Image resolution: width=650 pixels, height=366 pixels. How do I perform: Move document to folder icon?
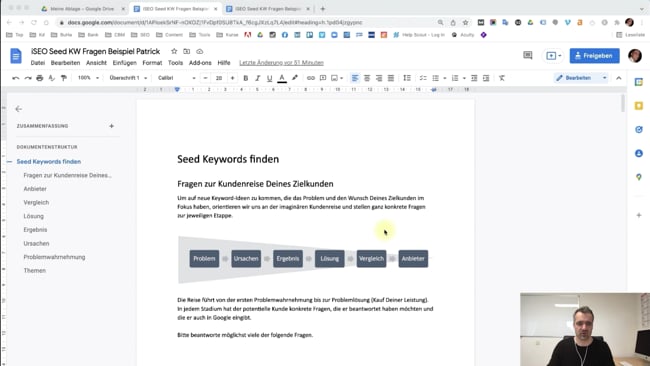tap(187, 51)
